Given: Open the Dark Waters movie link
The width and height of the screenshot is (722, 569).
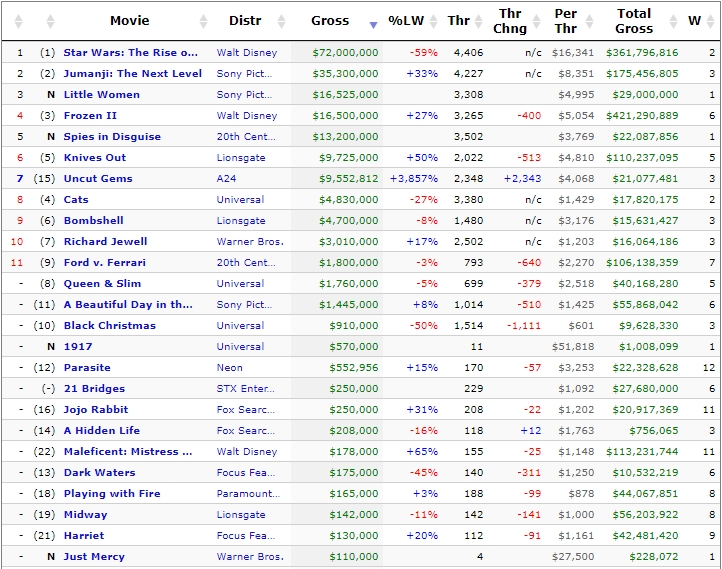Looking at the screenshot, I should (99, 473).
